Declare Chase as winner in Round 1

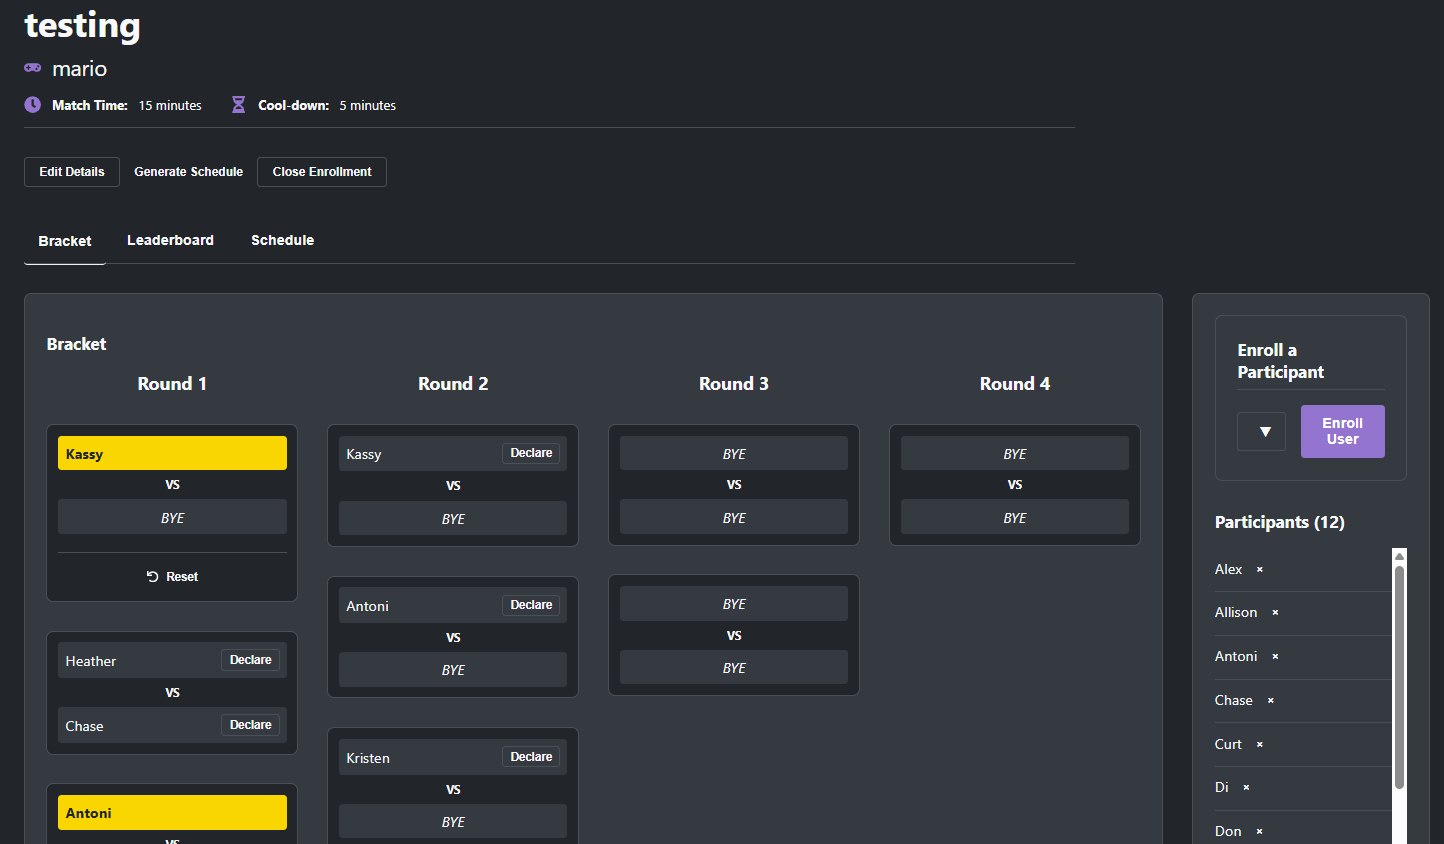(250, 725)
